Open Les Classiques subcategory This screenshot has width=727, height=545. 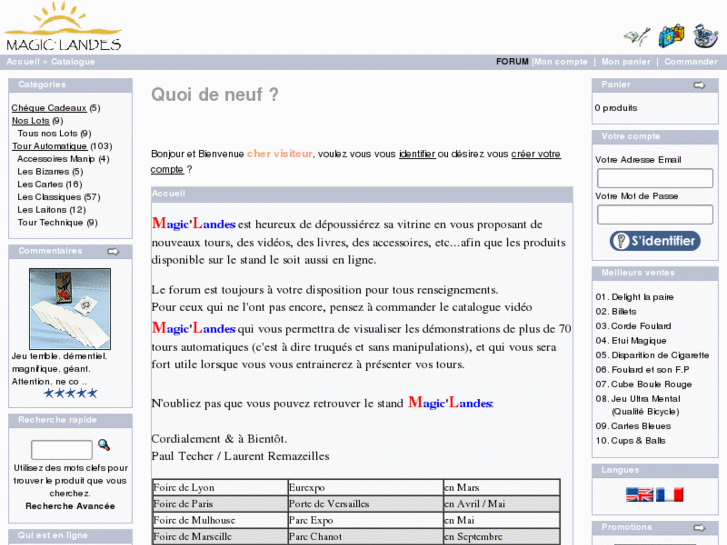click(x=49, y=197)
